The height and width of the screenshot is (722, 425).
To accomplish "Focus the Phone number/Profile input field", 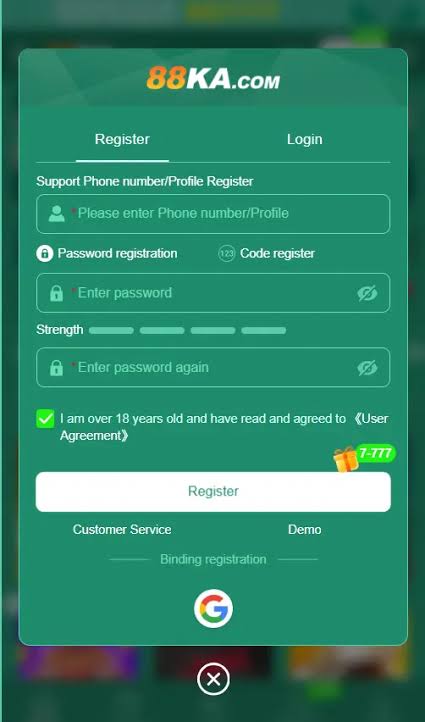I will tap(213, 214).
